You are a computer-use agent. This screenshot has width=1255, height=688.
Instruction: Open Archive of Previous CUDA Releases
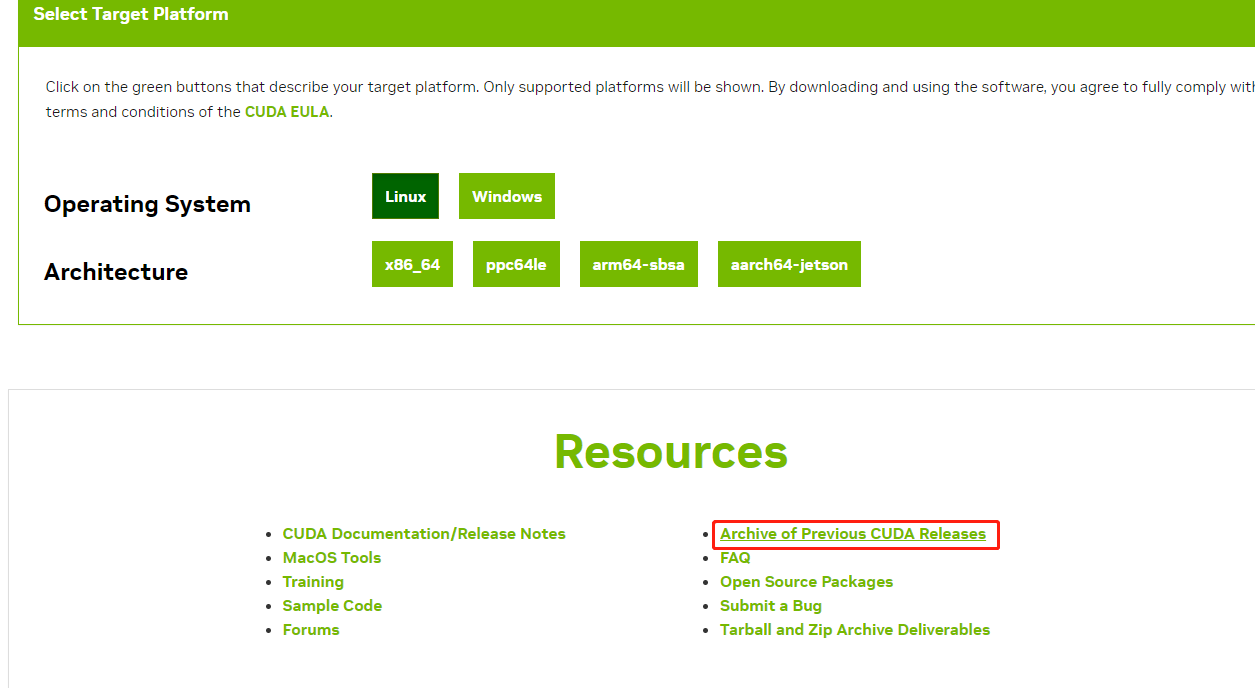click(x=853, y=534)
